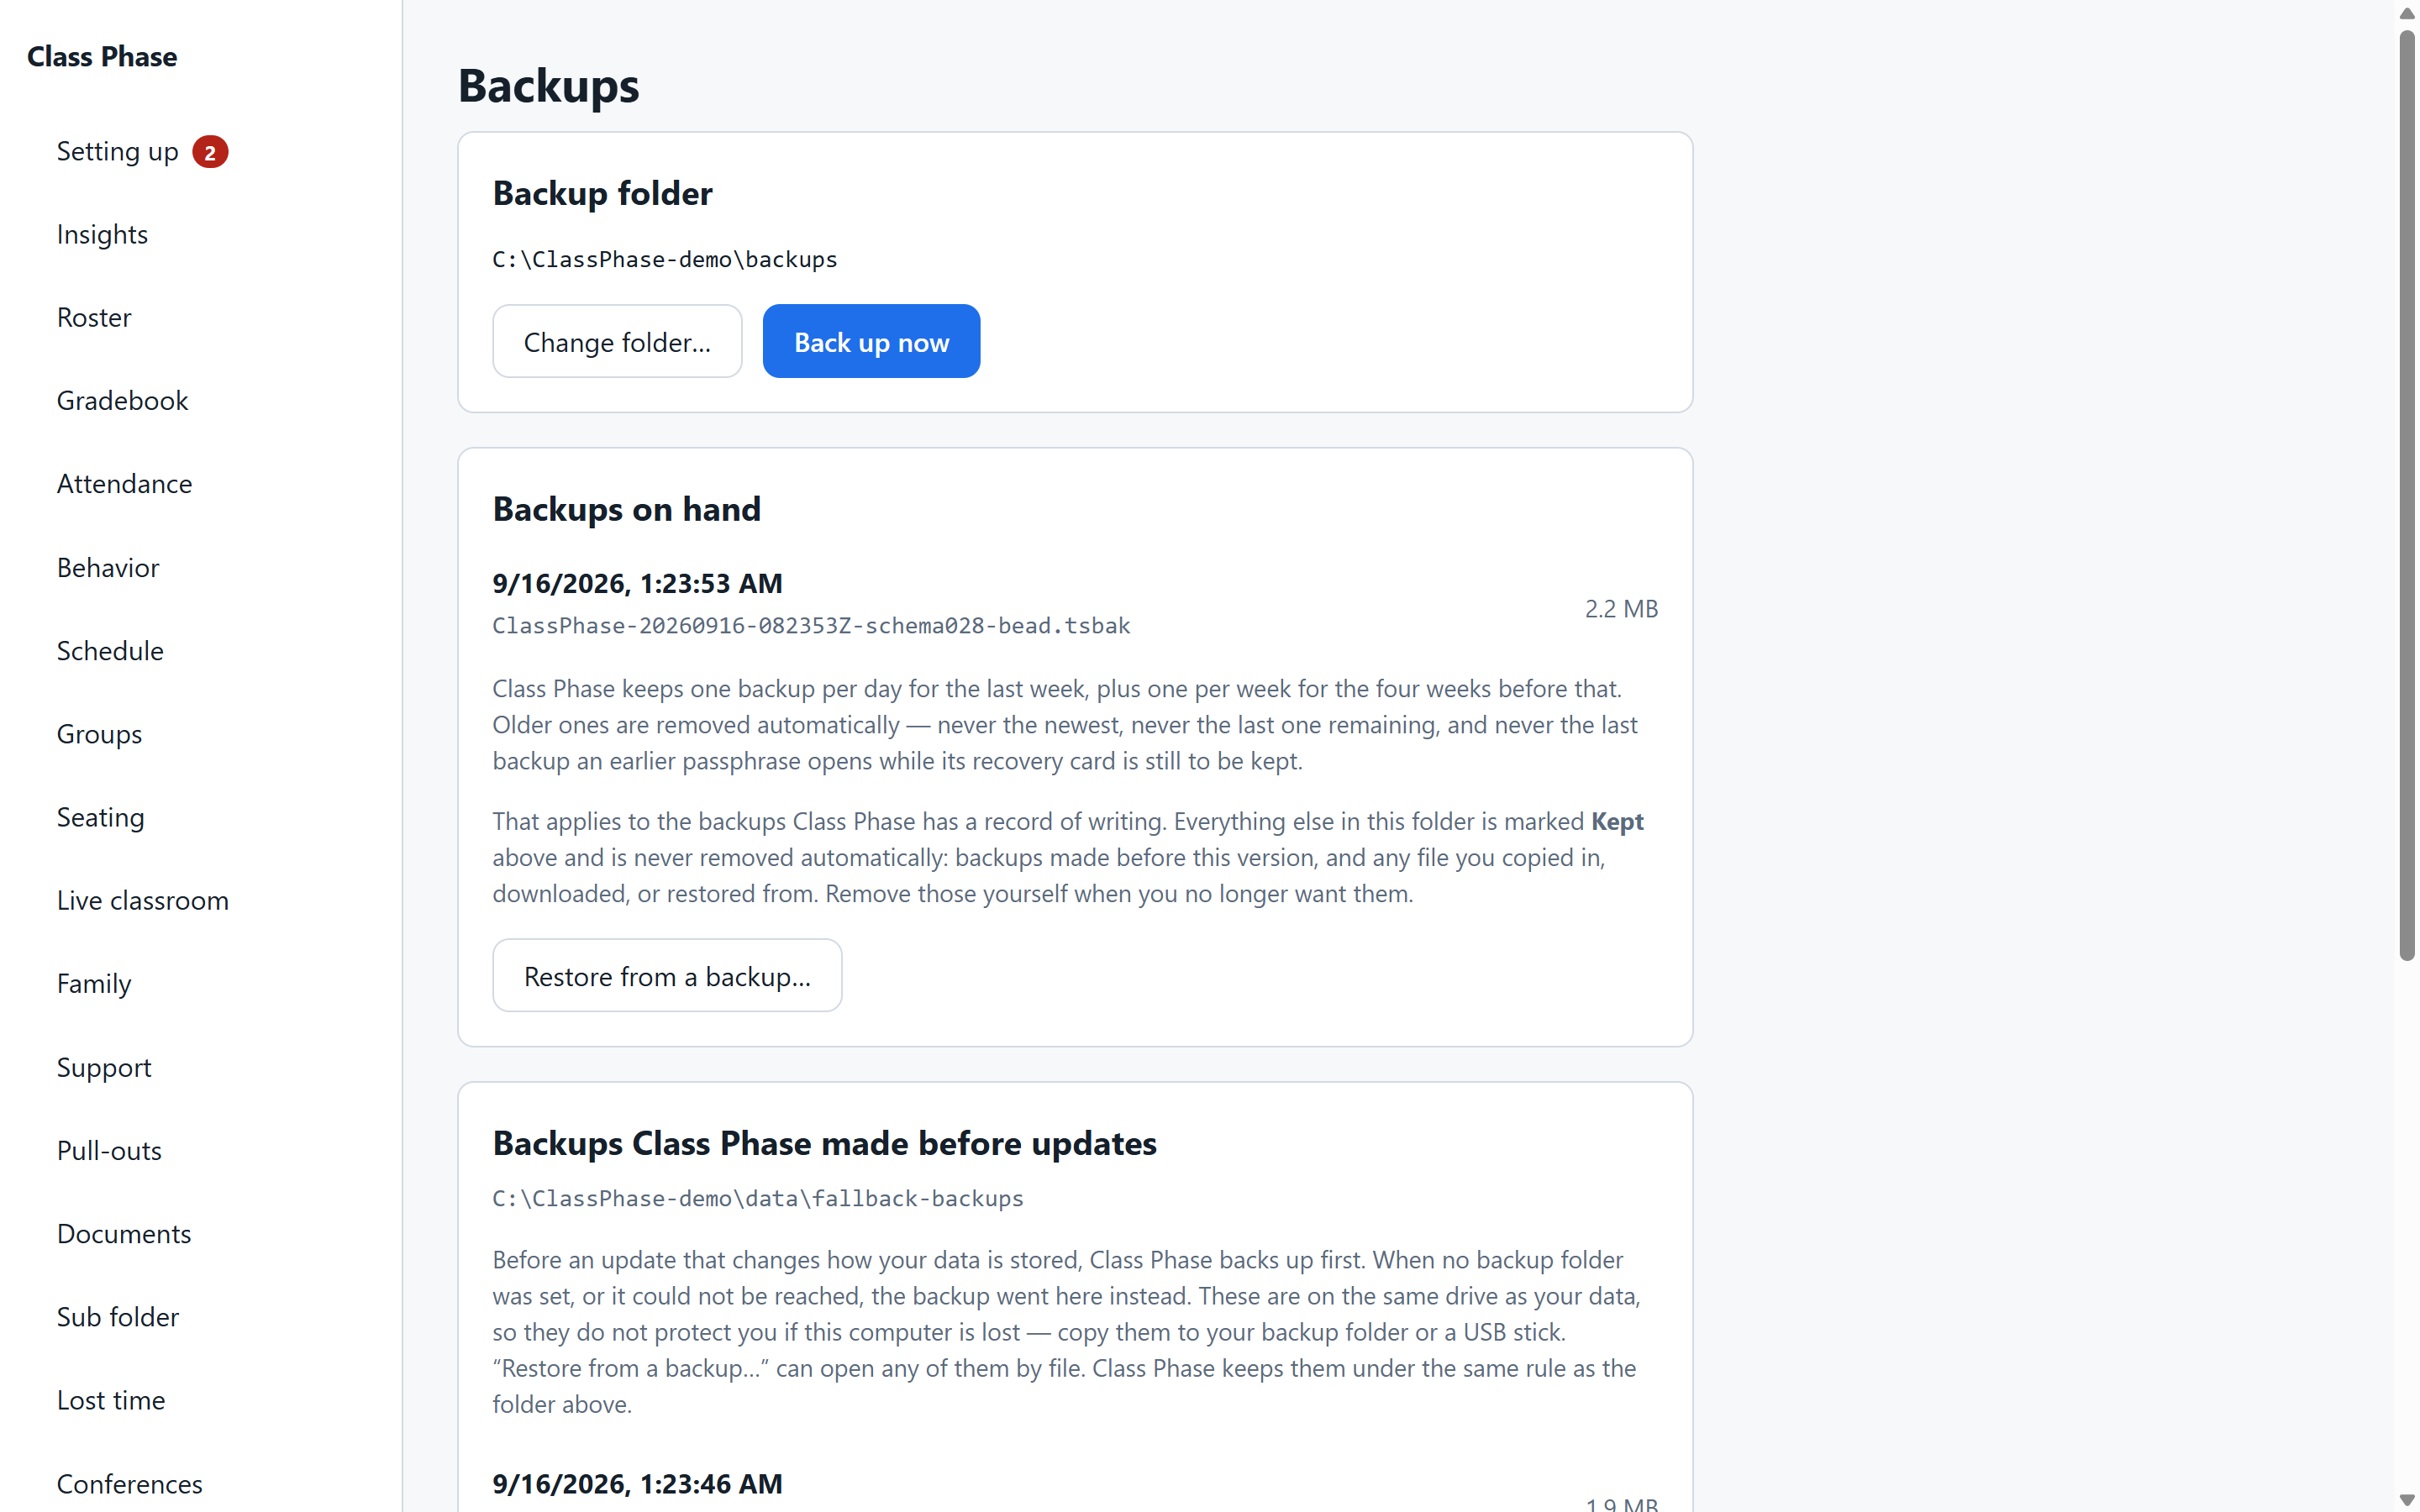Click the Class Phase app title
This screenshot has width=2420, height=1512.
pyautogui.click(x=102, y=57)
